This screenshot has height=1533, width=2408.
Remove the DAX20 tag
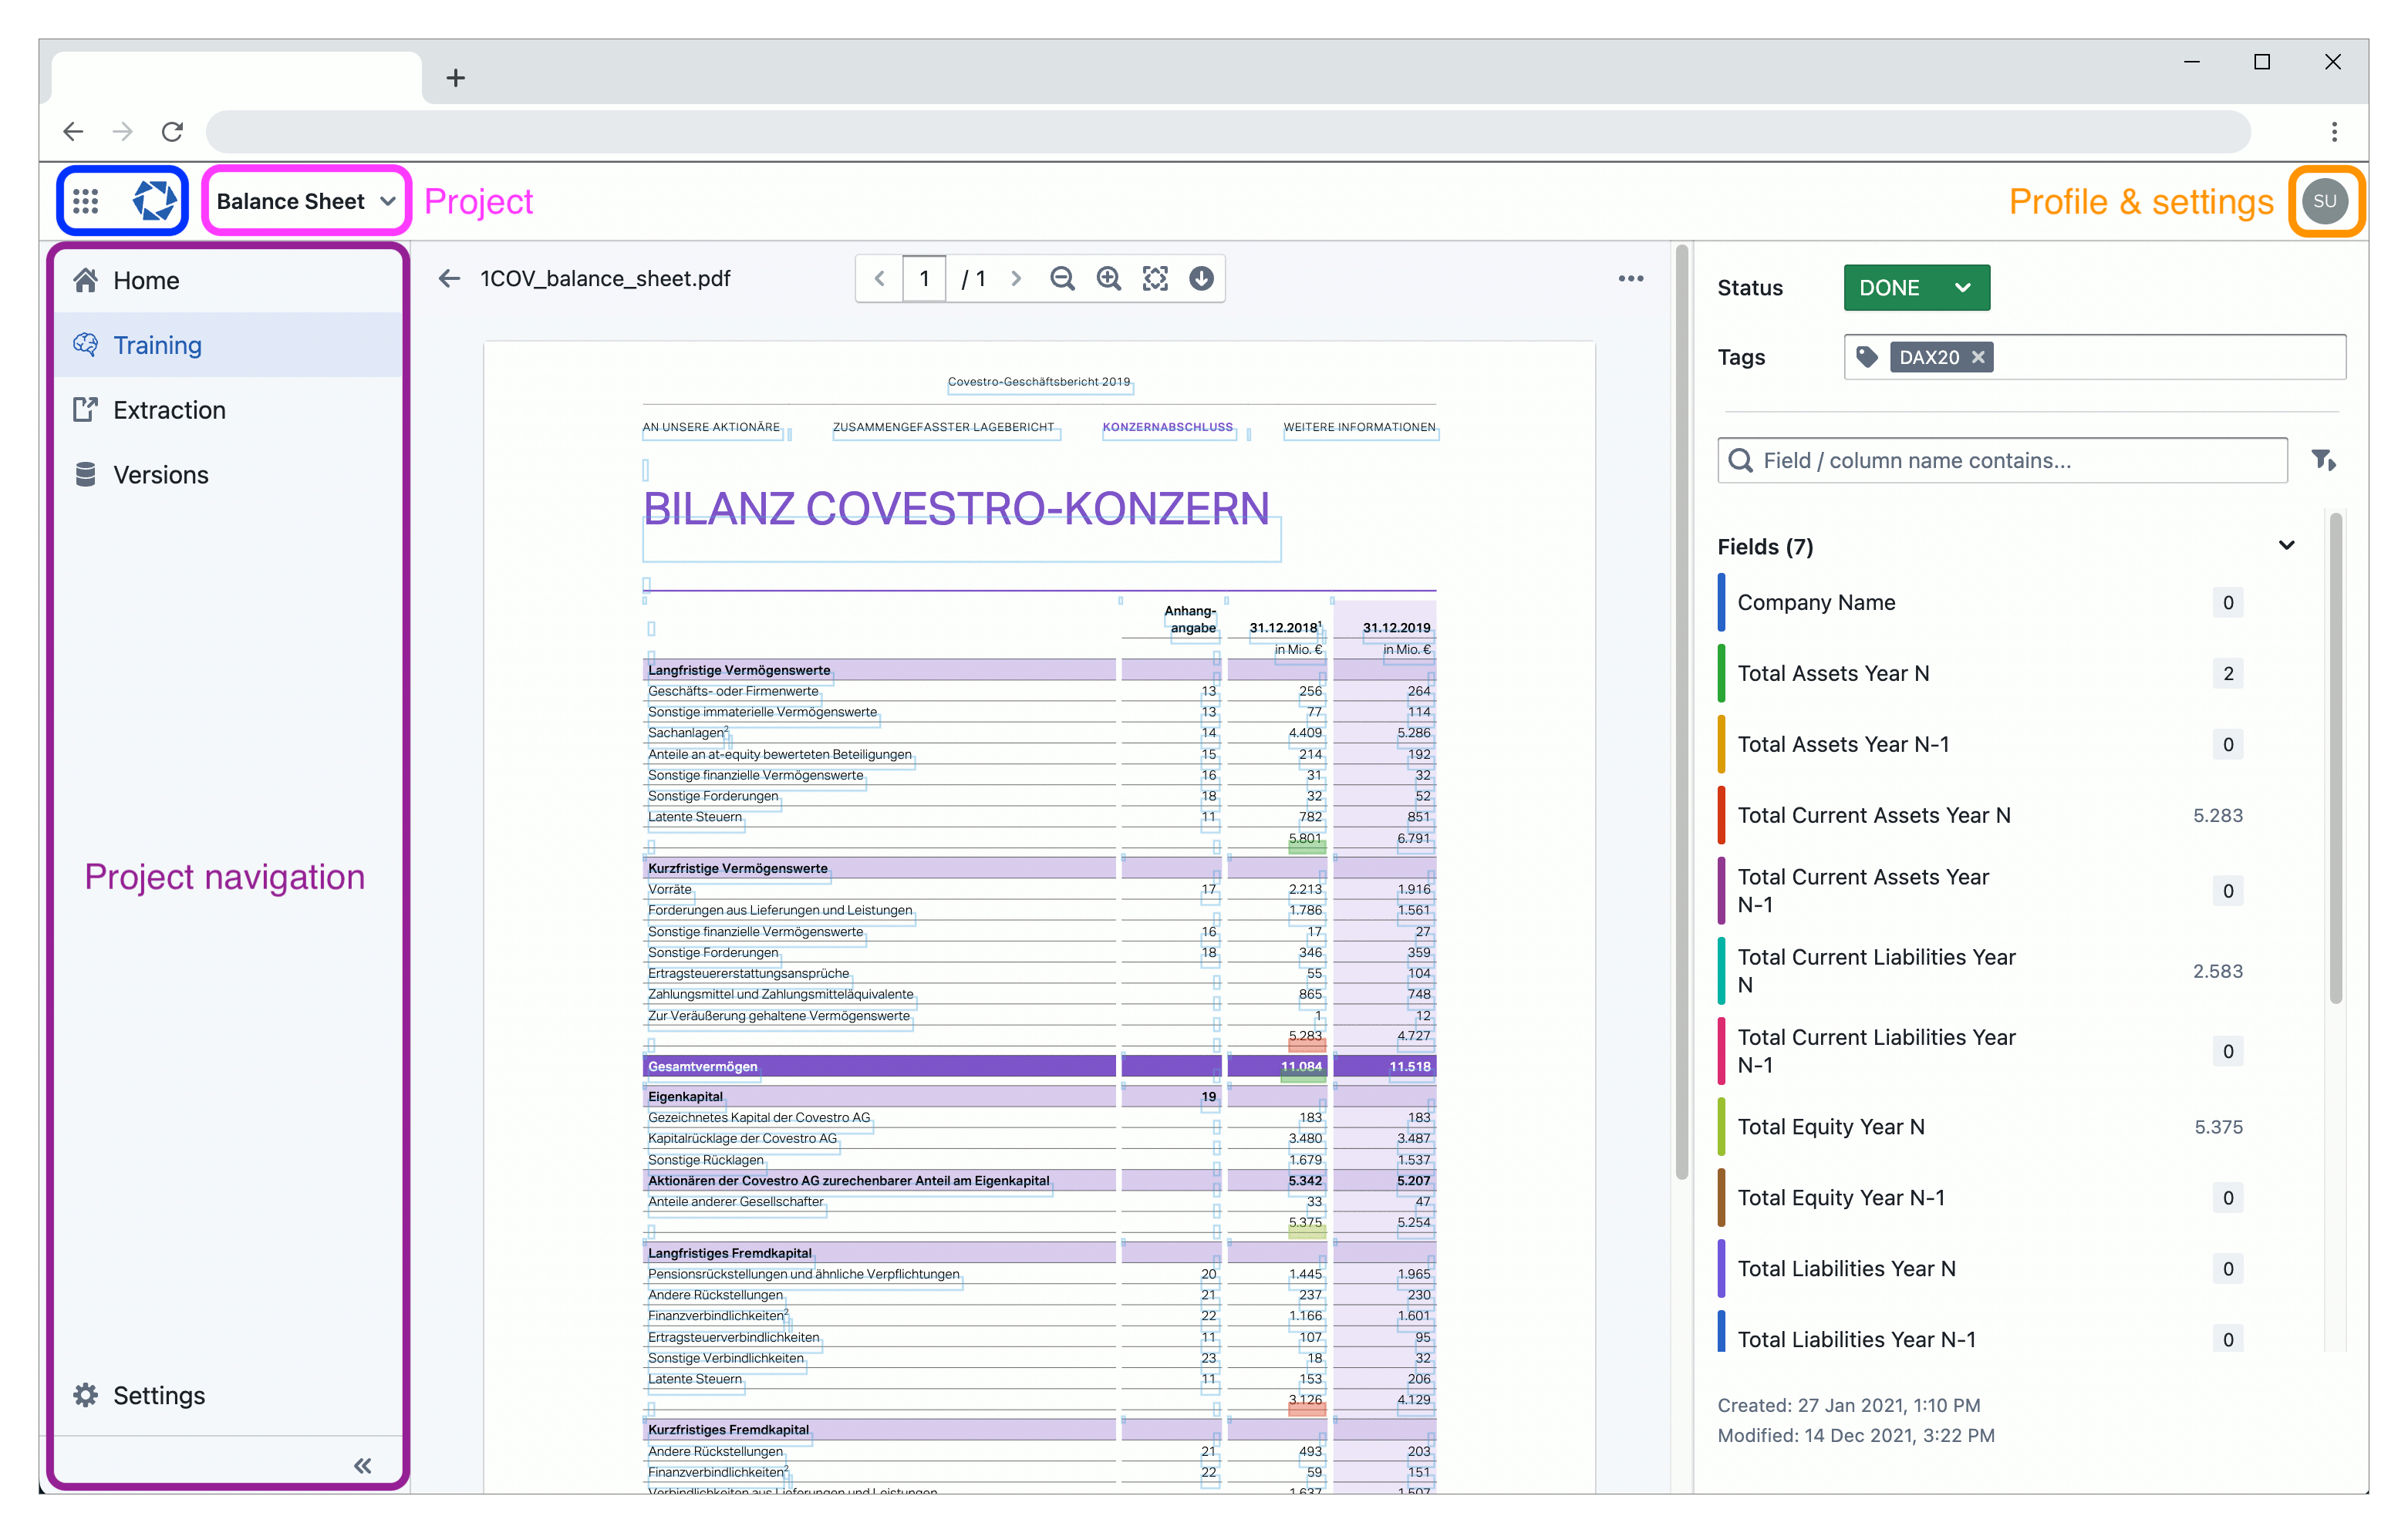1978,357
